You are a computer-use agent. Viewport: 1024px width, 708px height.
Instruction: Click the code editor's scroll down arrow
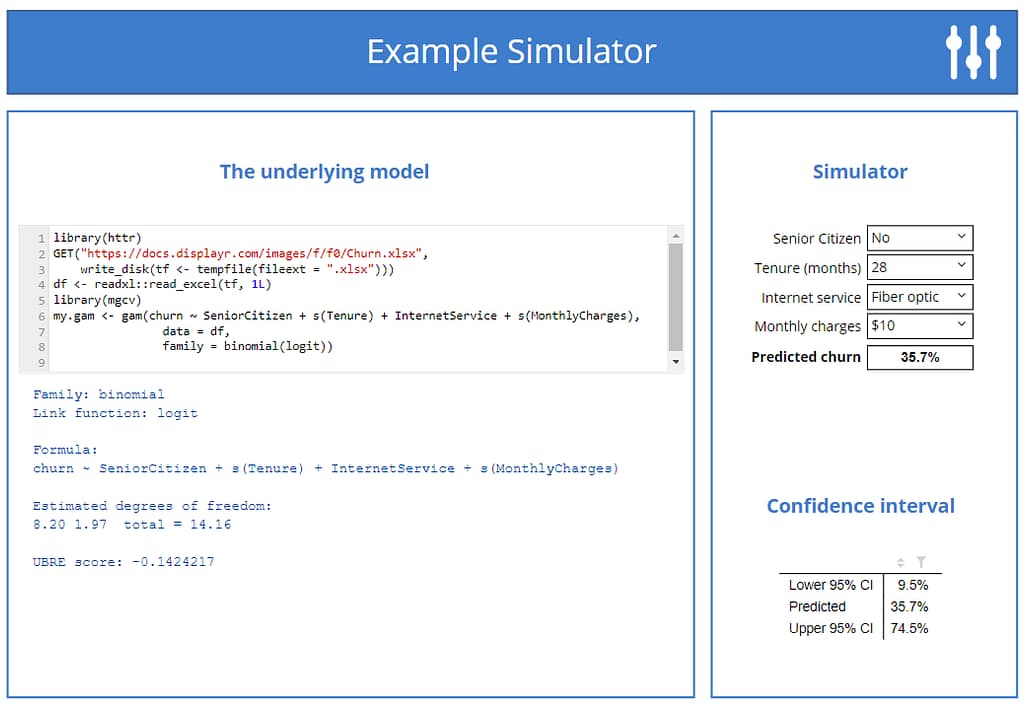(x=676, y=361)
